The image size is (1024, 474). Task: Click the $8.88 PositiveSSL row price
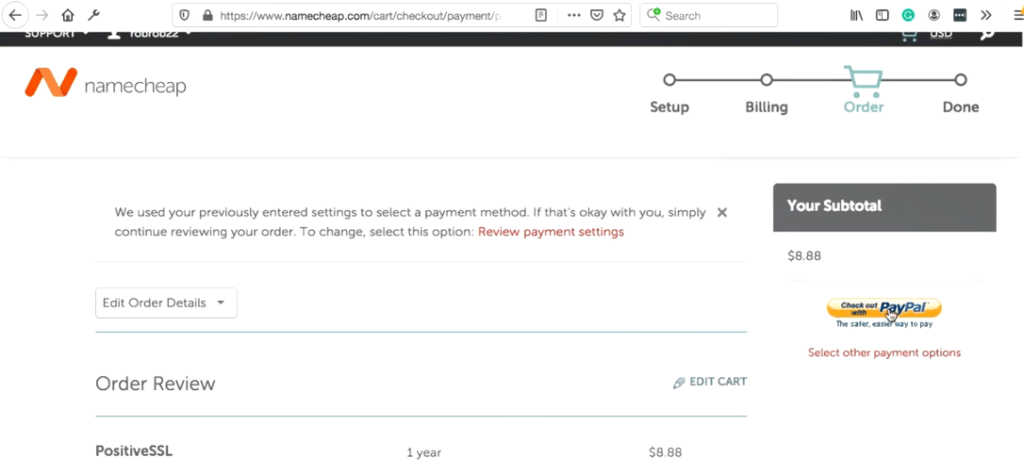coord(665,452)
